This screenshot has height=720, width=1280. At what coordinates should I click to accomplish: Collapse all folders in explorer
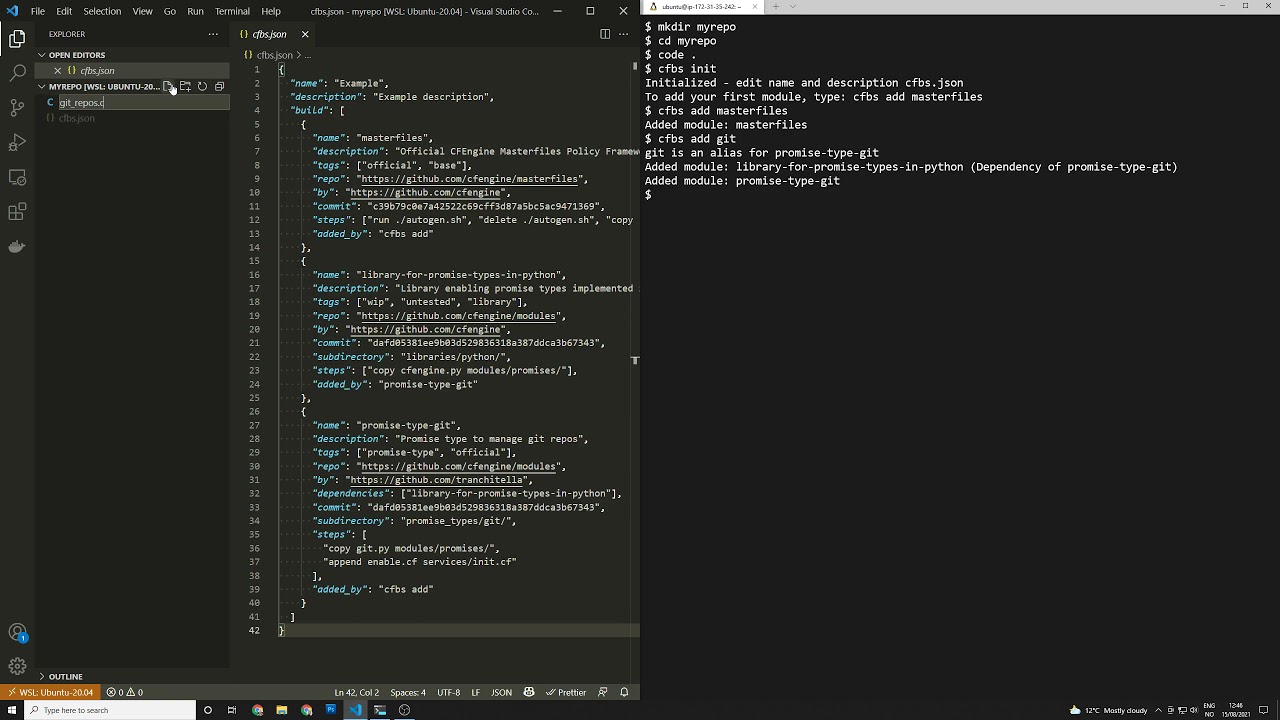pyautogui.click(x=219, y=86)
